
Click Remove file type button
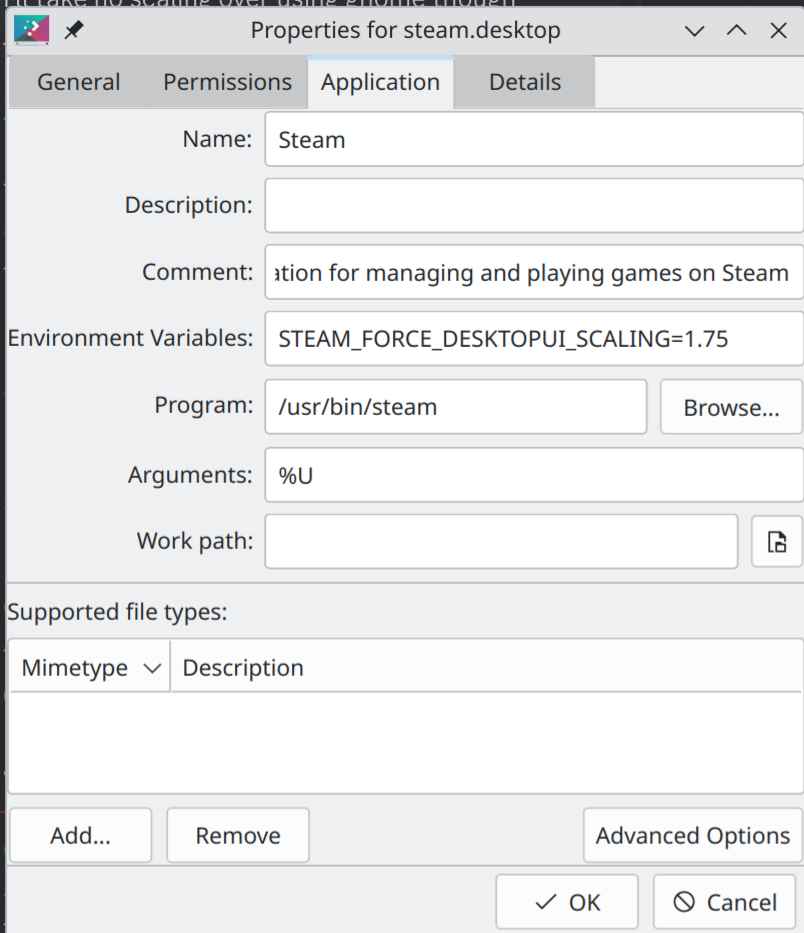(238, 835)
